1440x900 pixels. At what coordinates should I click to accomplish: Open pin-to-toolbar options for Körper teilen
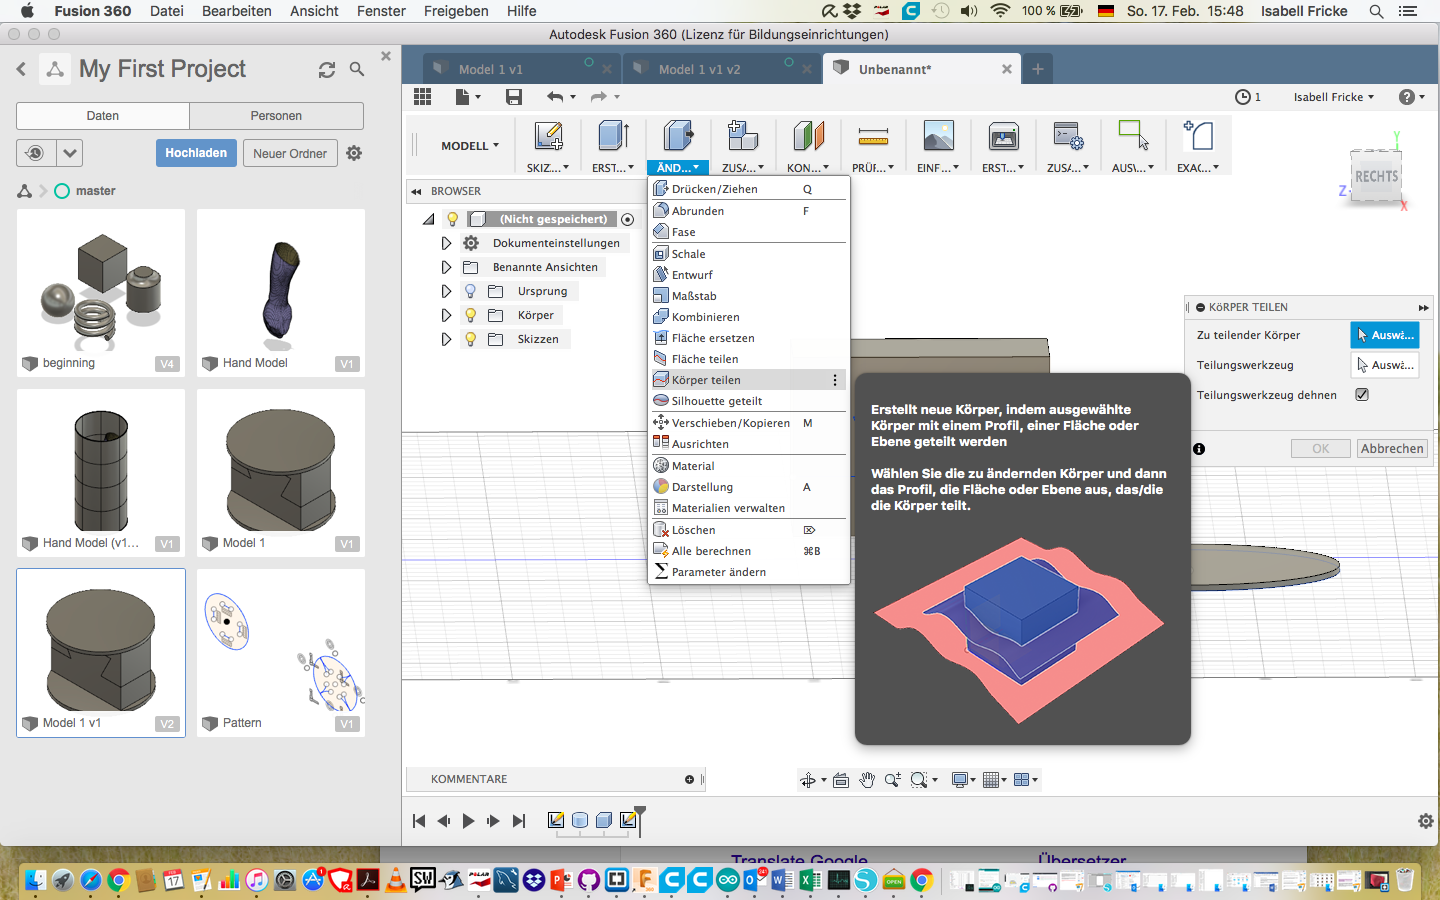click(835, 380)
